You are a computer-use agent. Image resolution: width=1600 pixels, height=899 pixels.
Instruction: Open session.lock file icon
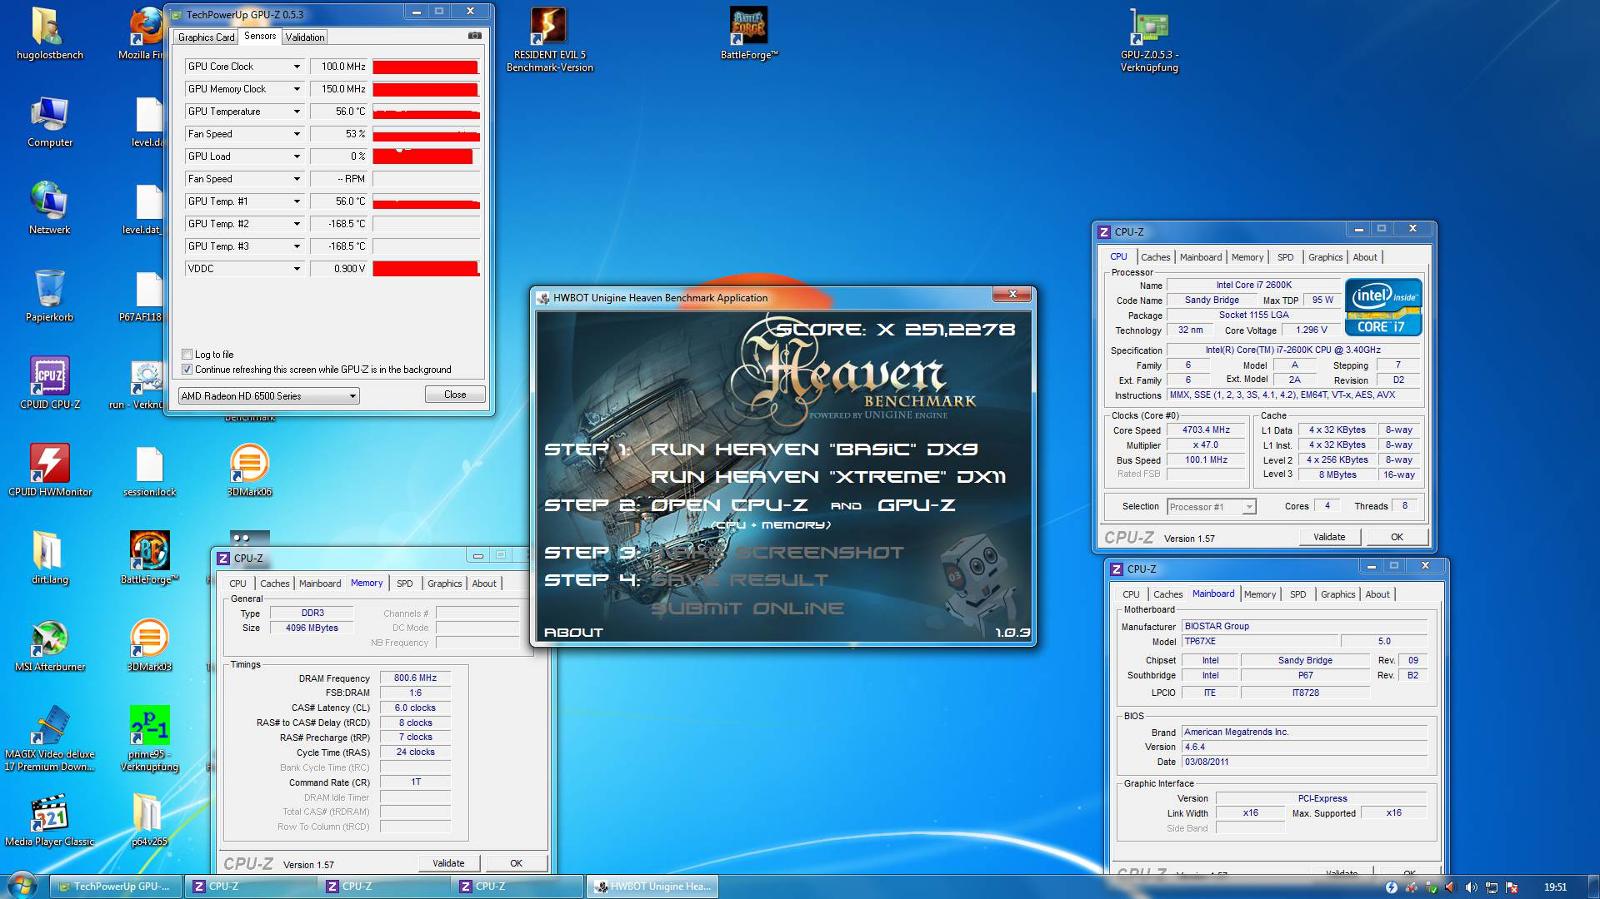149,470
